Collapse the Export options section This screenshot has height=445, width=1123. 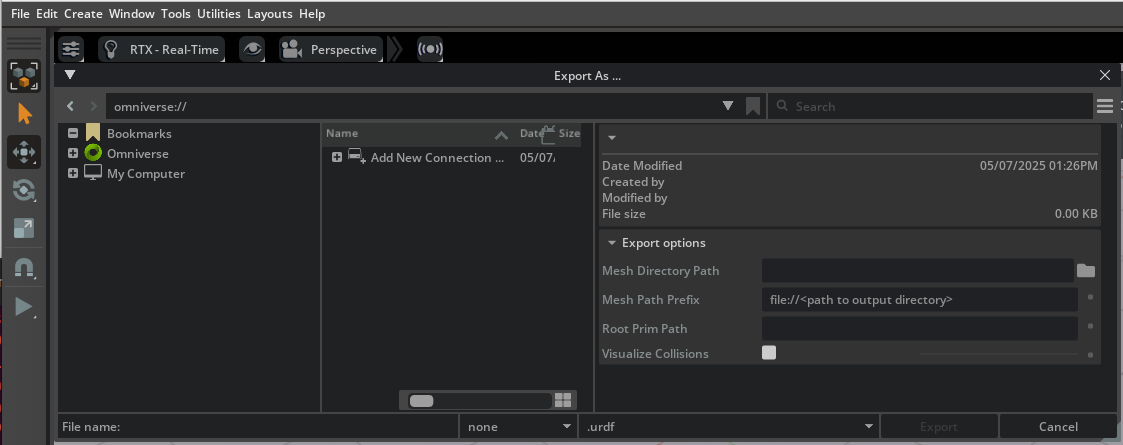pyautogui.click(x=612, y=243)
